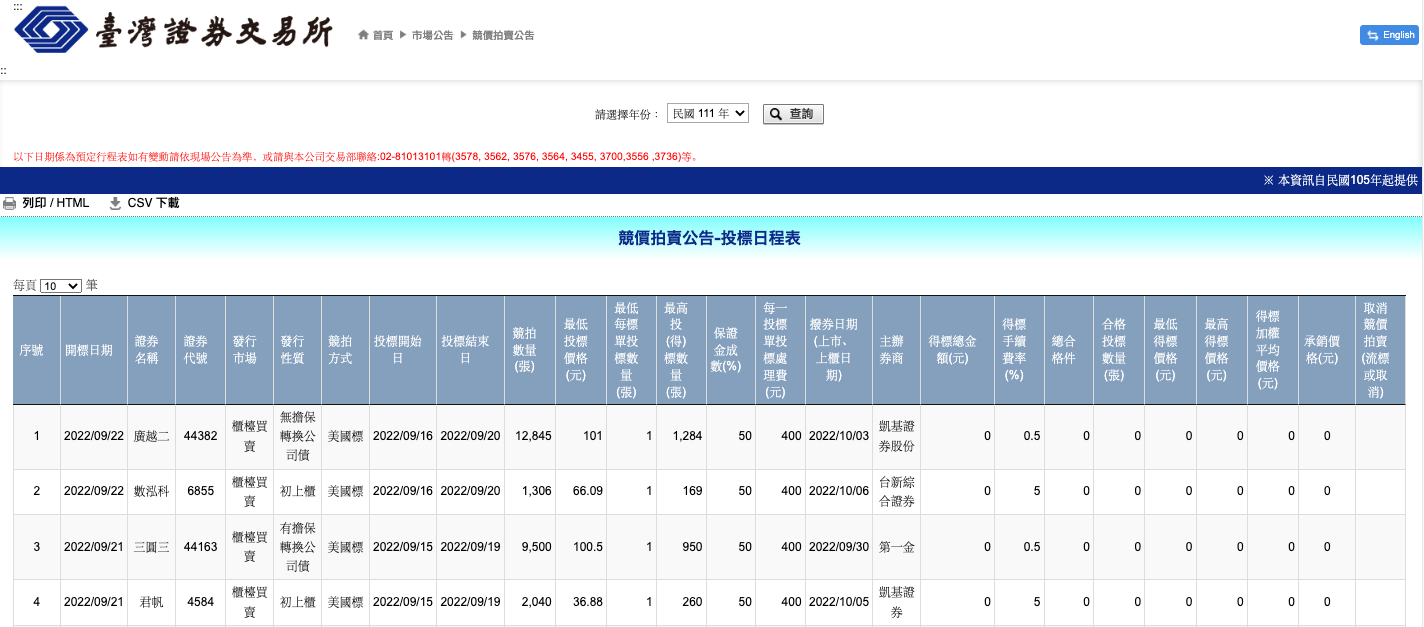Screen dimensions: 1424x627
Task: Switch to the English version of the site
Action: point(1390,33)
